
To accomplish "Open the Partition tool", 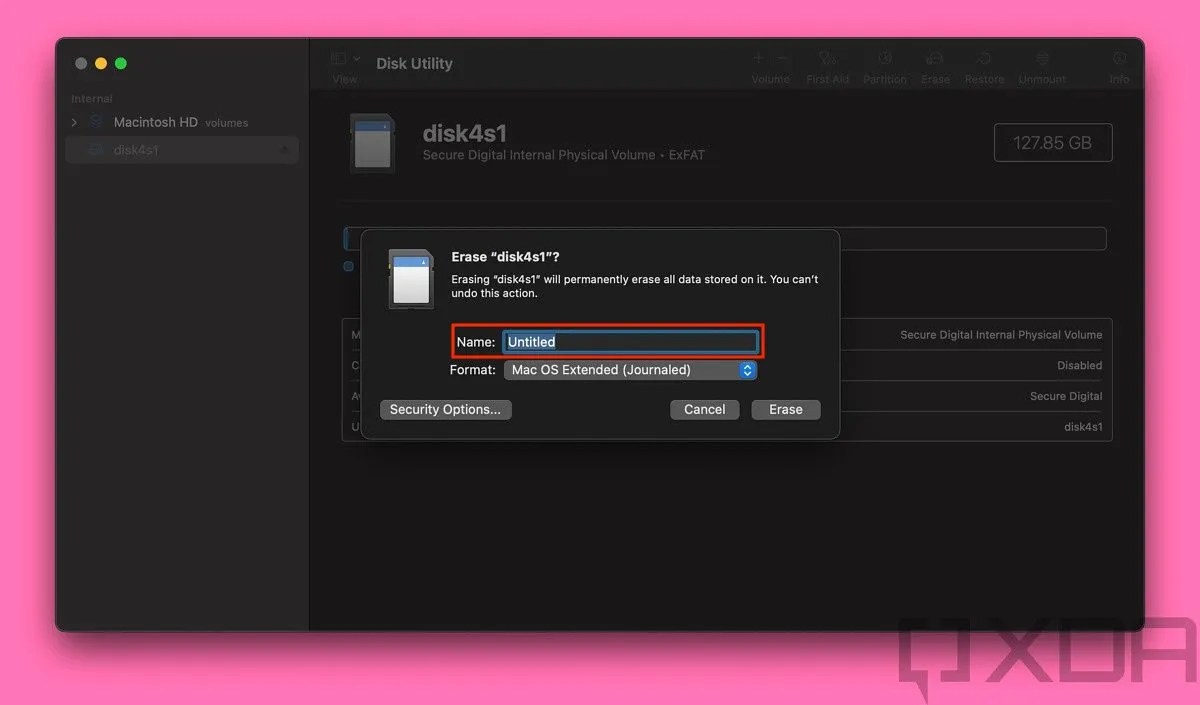I will pos(884,65).
